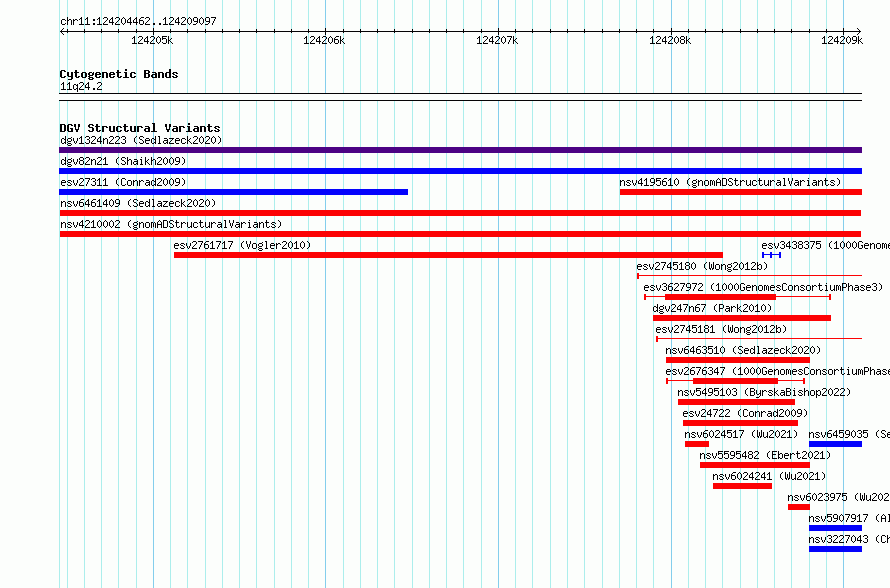The image size is (890, 588).
Task: Click the esv2676347 red variant bar
Action: [x=735, y=381]
